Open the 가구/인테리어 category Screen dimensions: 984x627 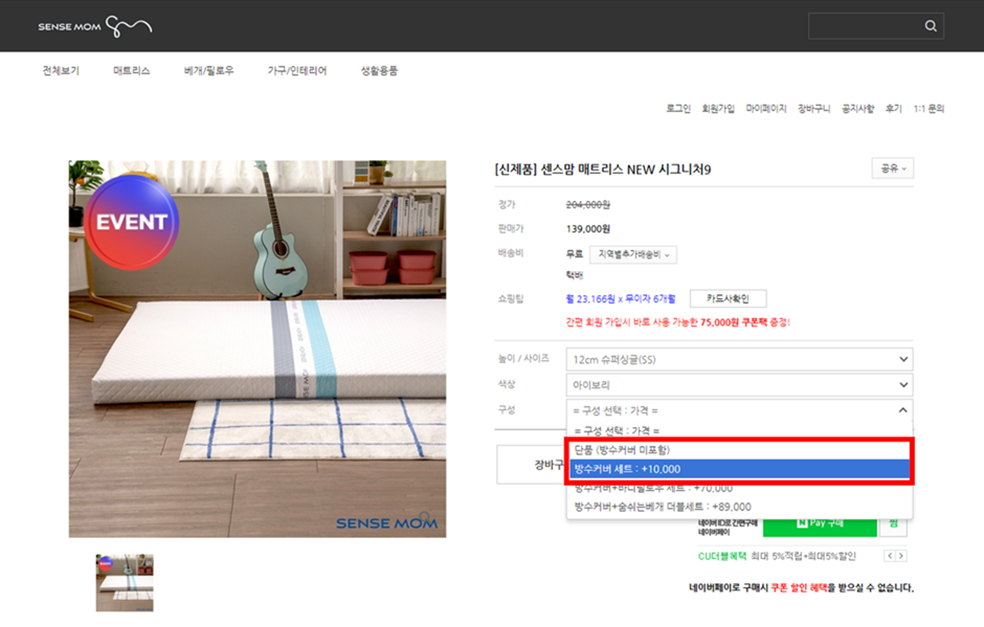pos(297,70)
